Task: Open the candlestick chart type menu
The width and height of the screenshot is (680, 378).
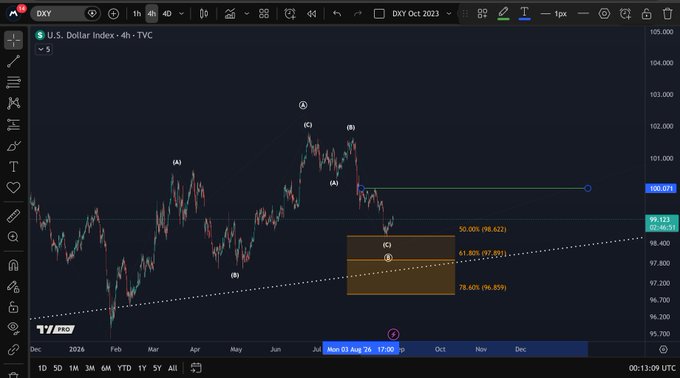Action: (x=204, y=14)
